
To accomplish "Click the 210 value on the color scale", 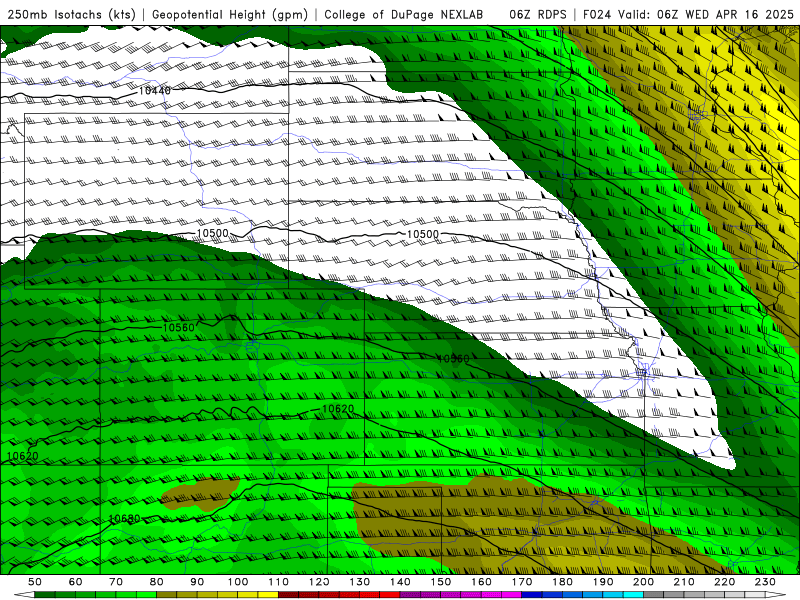I will (x=685, y=582).
